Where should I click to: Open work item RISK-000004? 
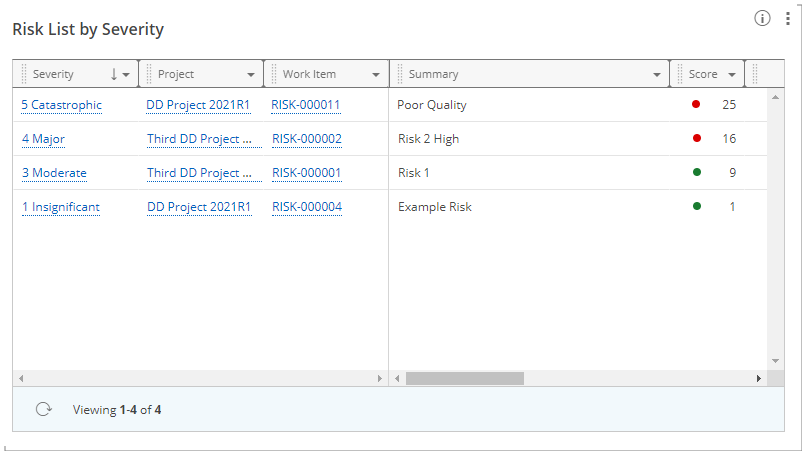coord(306,207)
